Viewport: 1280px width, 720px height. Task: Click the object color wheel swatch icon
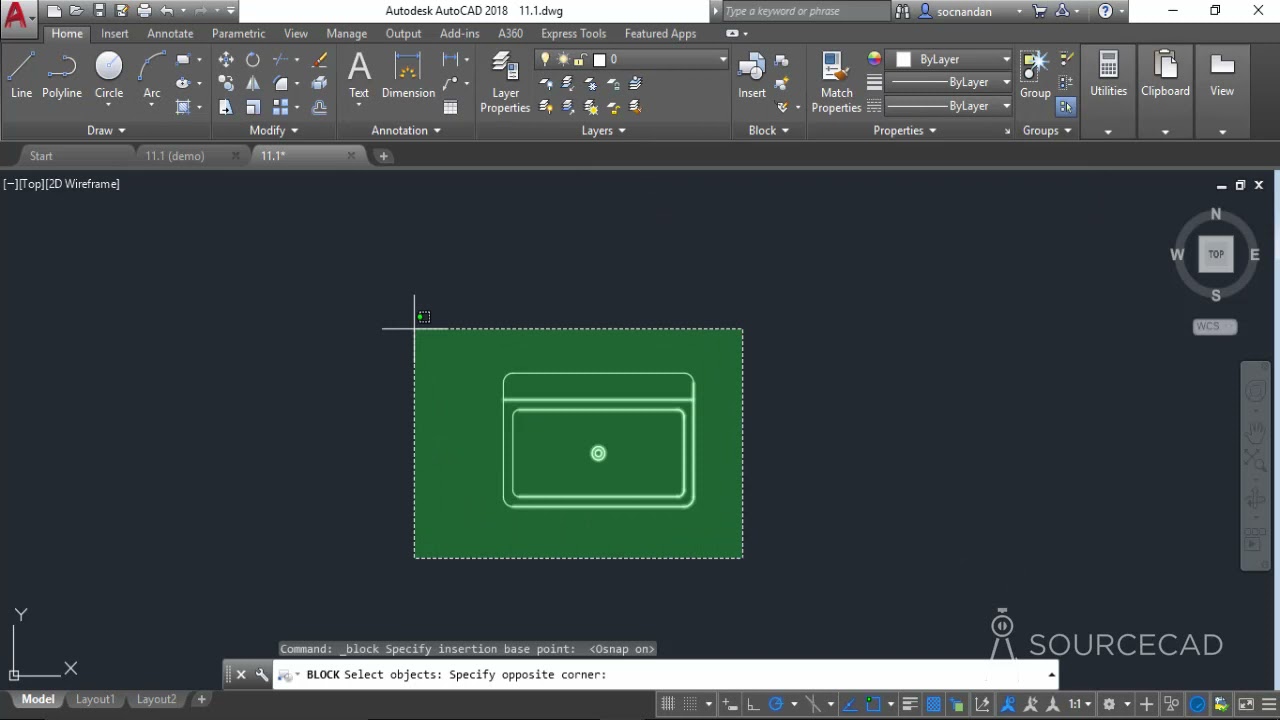click(874, 59)
